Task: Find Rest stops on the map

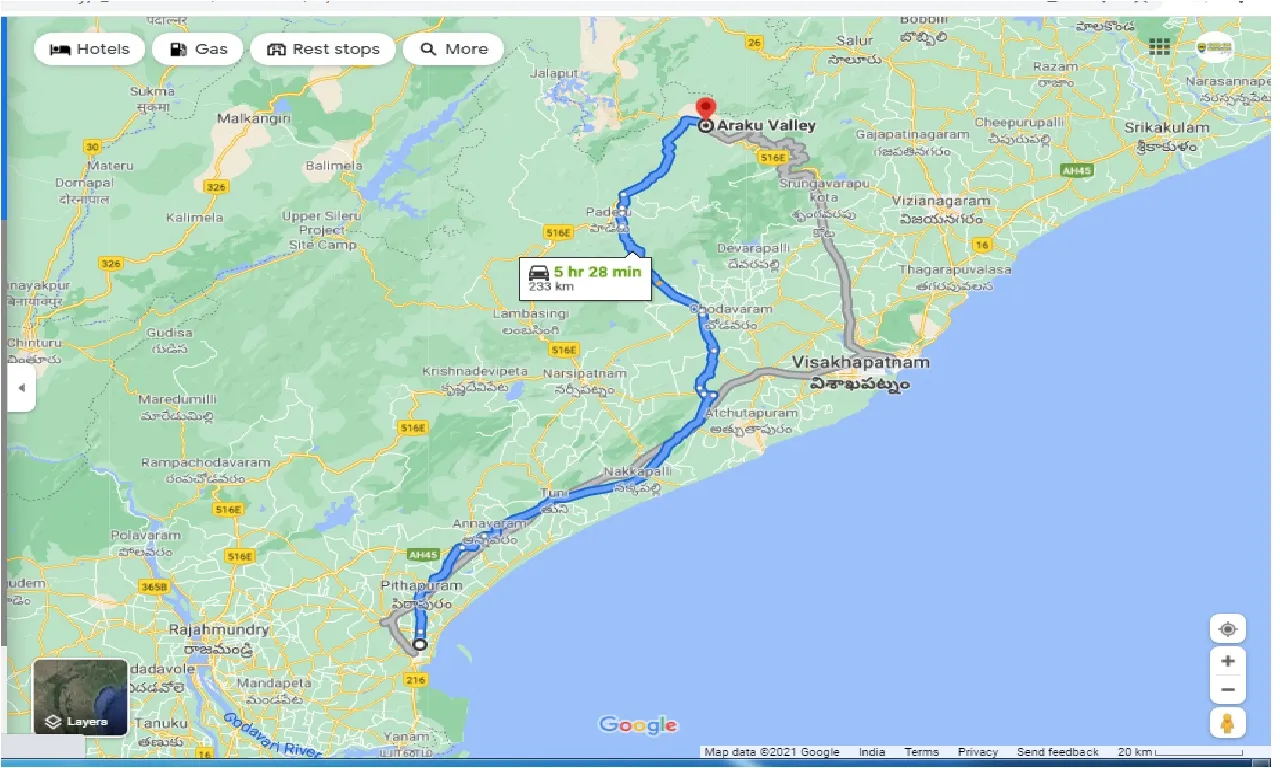Action: point(323,49)
